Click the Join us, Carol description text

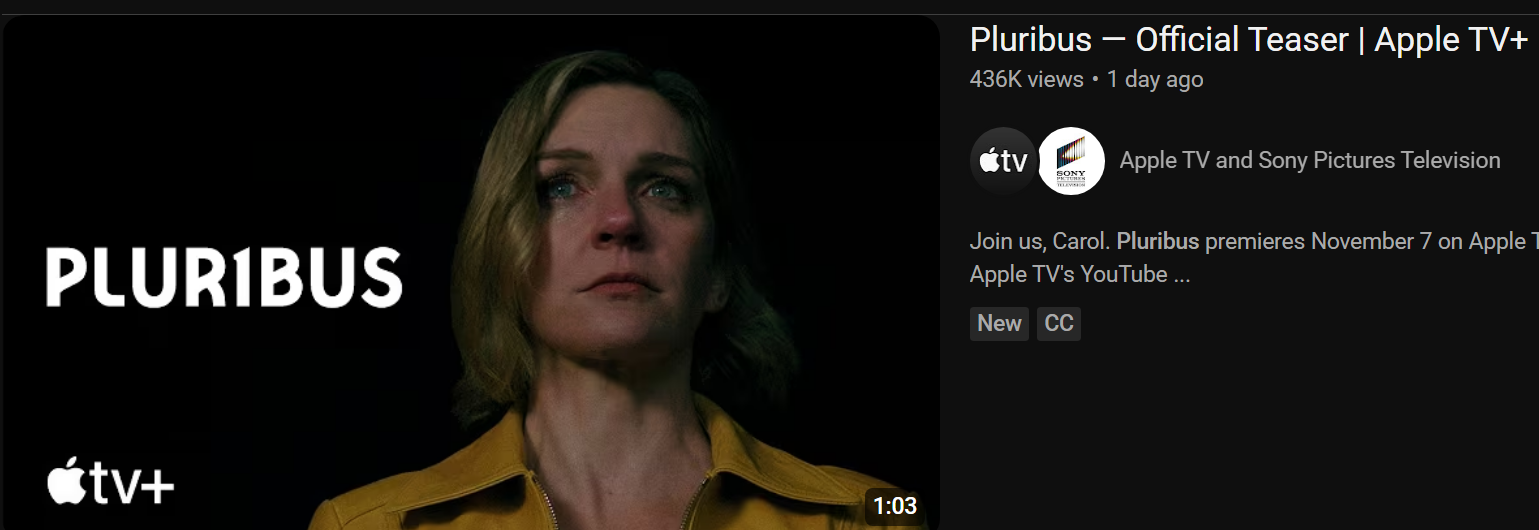(1039, 242)
